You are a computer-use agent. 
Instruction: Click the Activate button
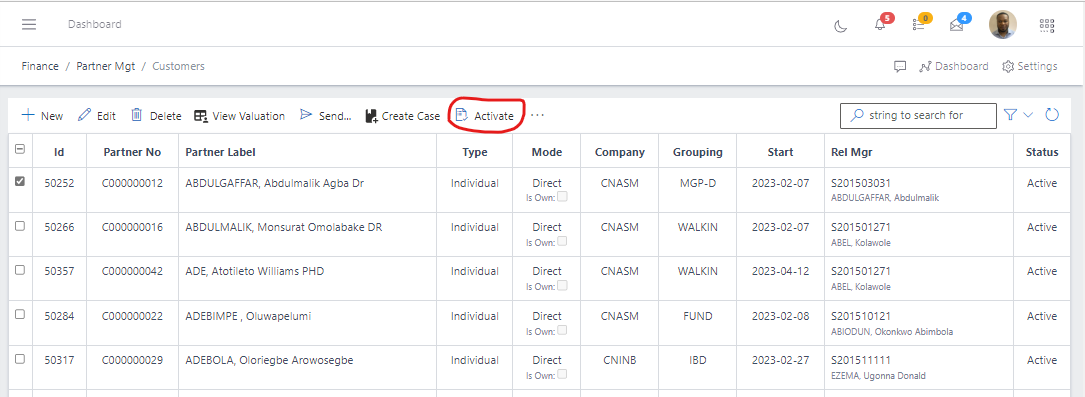pyautogui.click(x=484, y=116)
